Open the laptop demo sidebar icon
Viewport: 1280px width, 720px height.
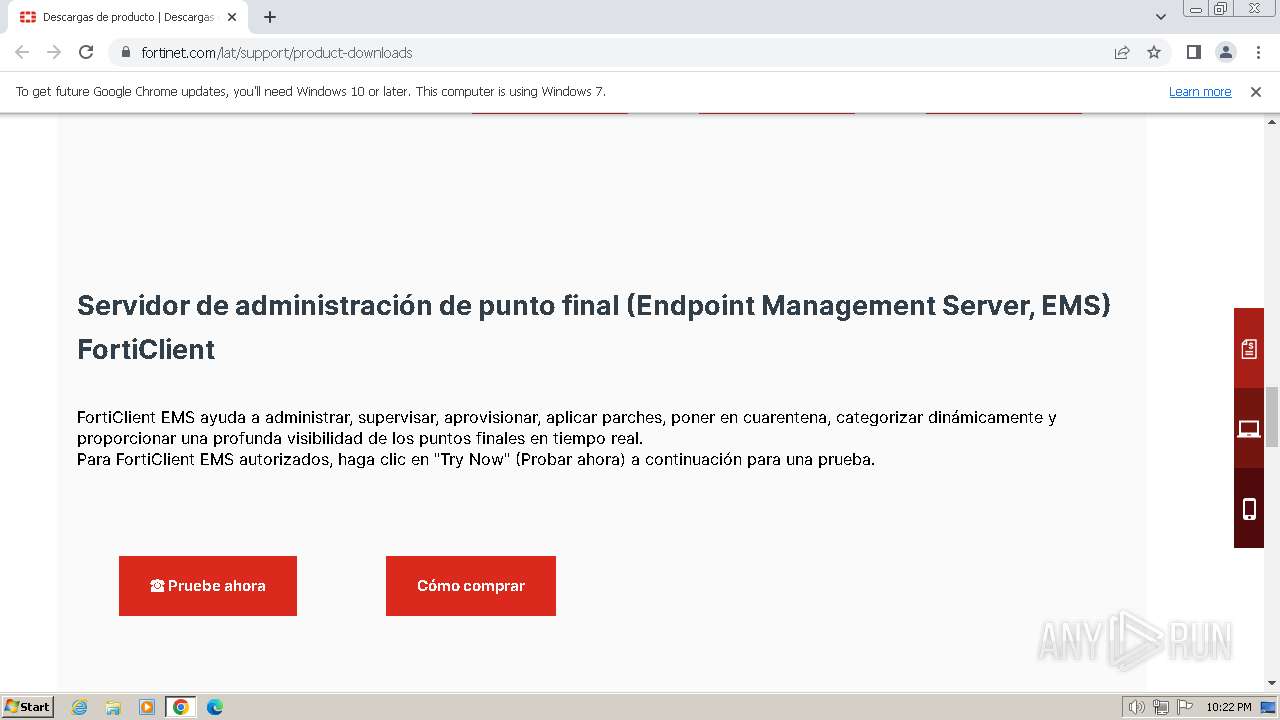point(1249,428)
